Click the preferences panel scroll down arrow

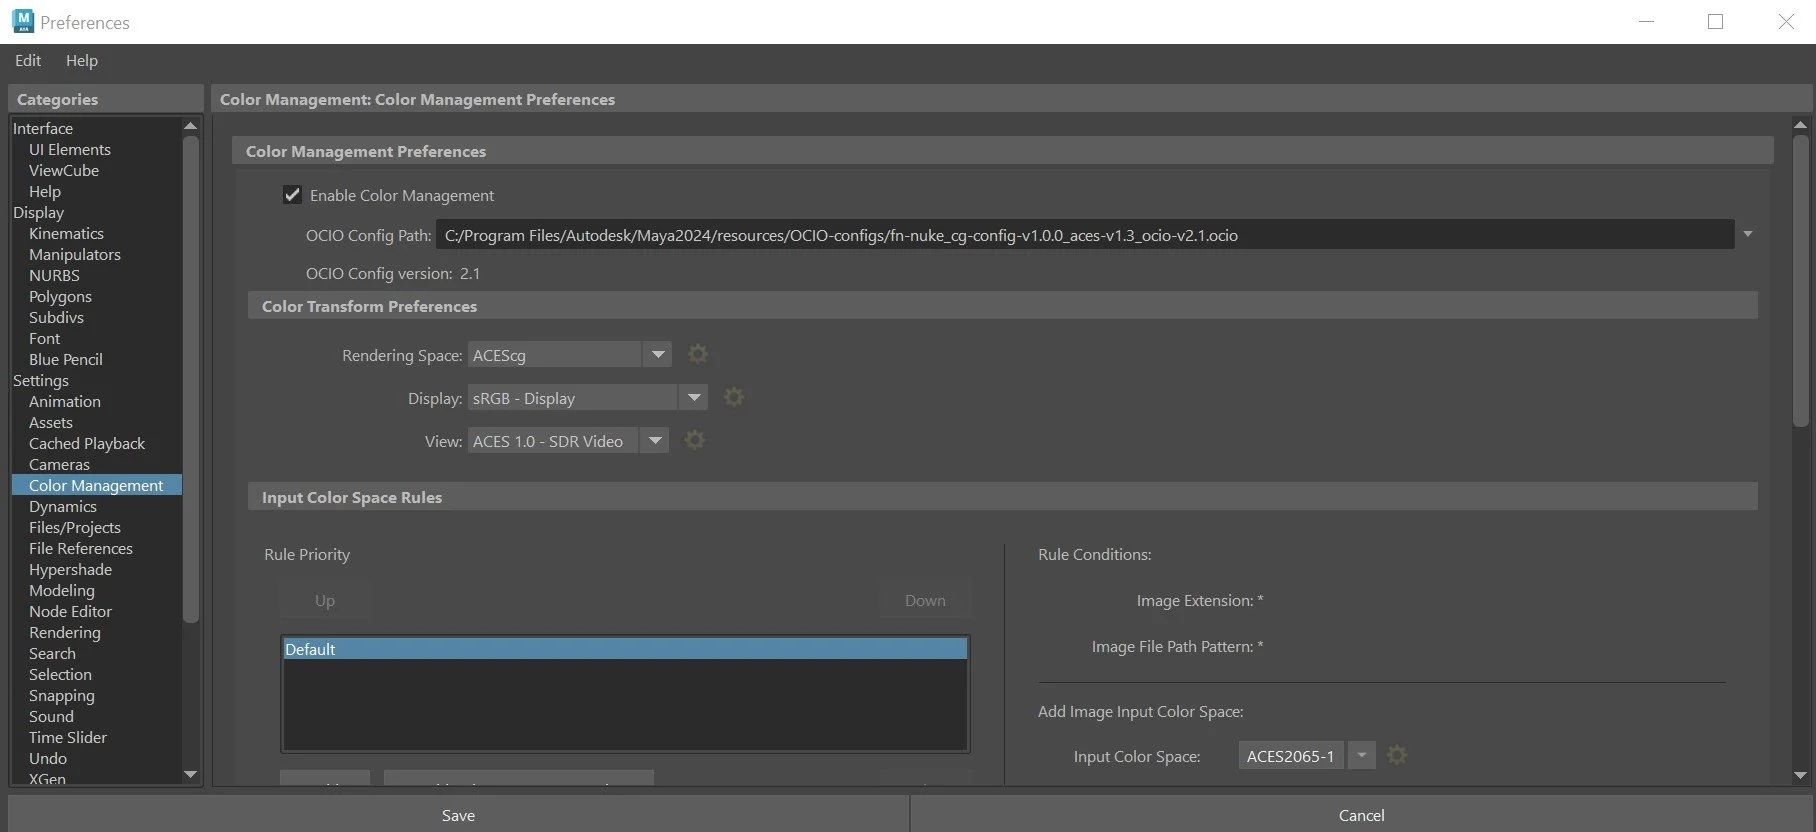pyautogui.click(x=1800, y=774)
